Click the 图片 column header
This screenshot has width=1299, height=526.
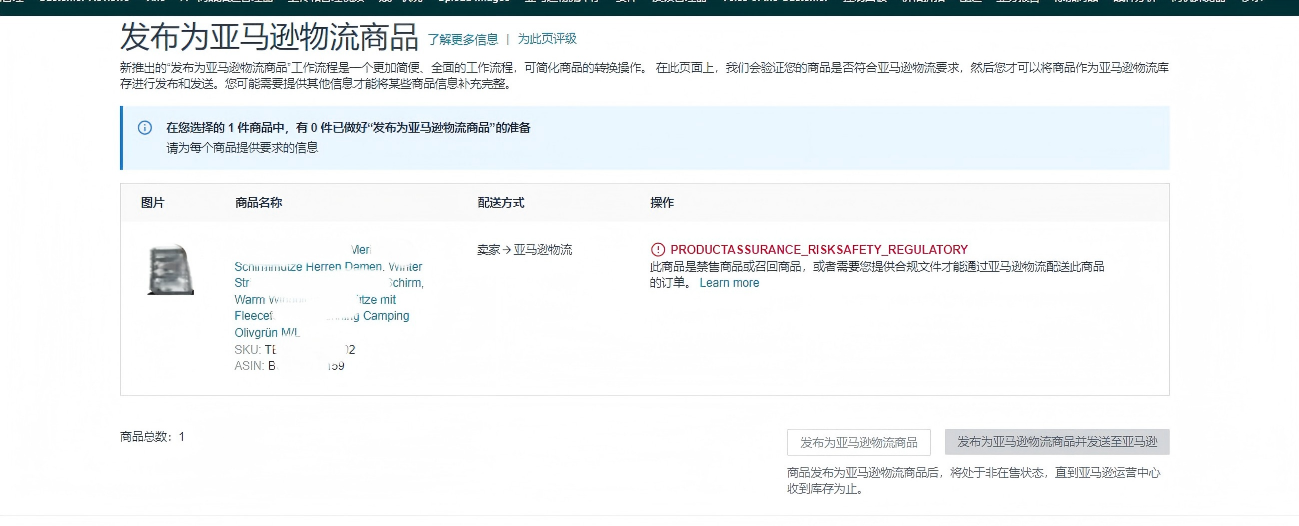(x=153, y=203)
